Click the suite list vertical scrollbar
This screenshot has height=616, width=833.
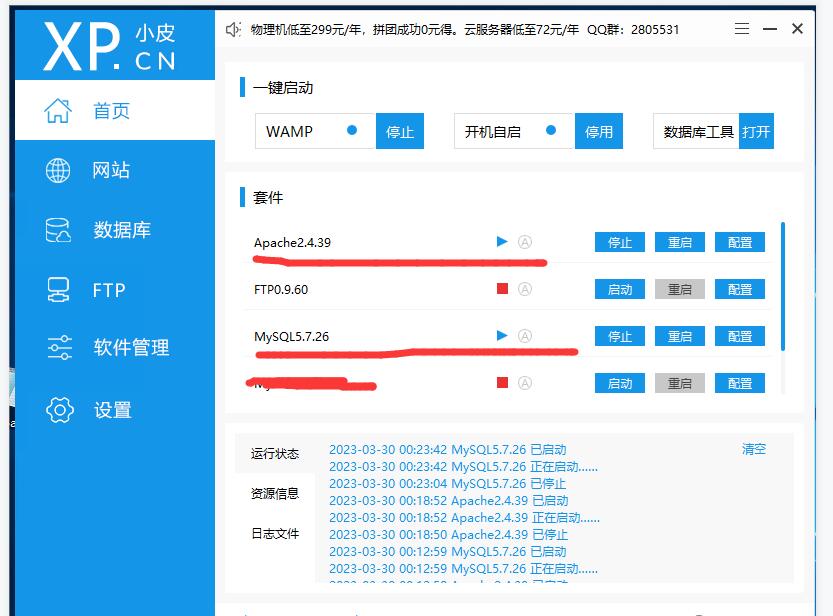pyautogui.click(x=783, y=287)
